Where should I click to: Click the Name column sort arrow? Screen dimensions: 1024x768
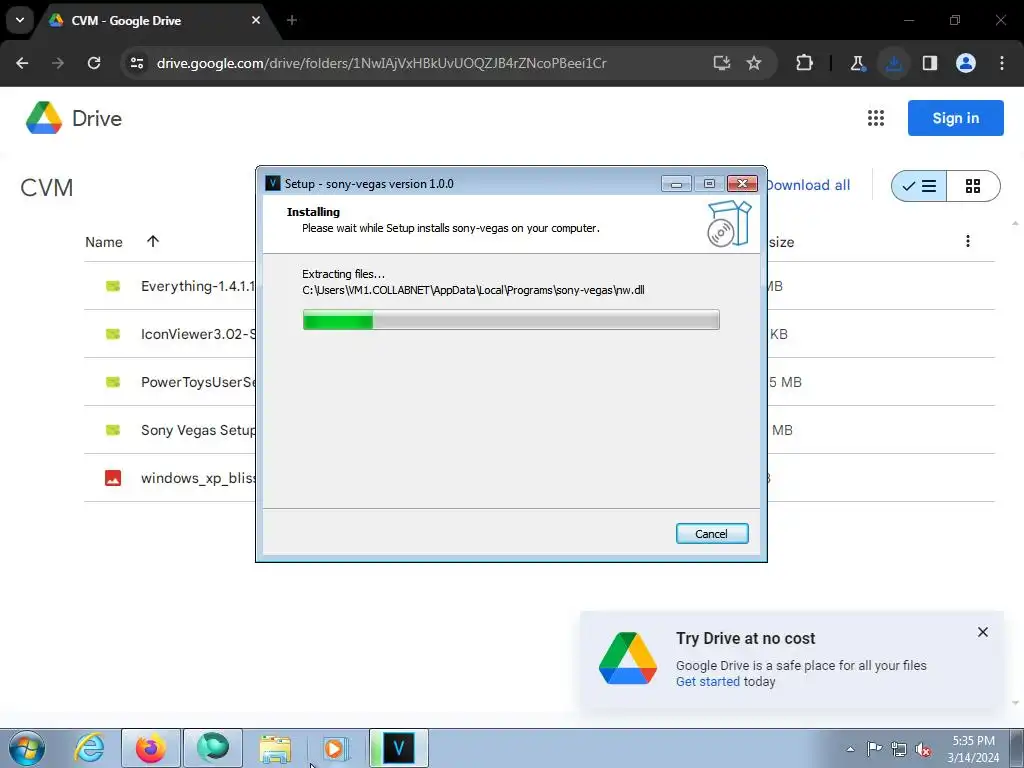[x=153, y=241]
